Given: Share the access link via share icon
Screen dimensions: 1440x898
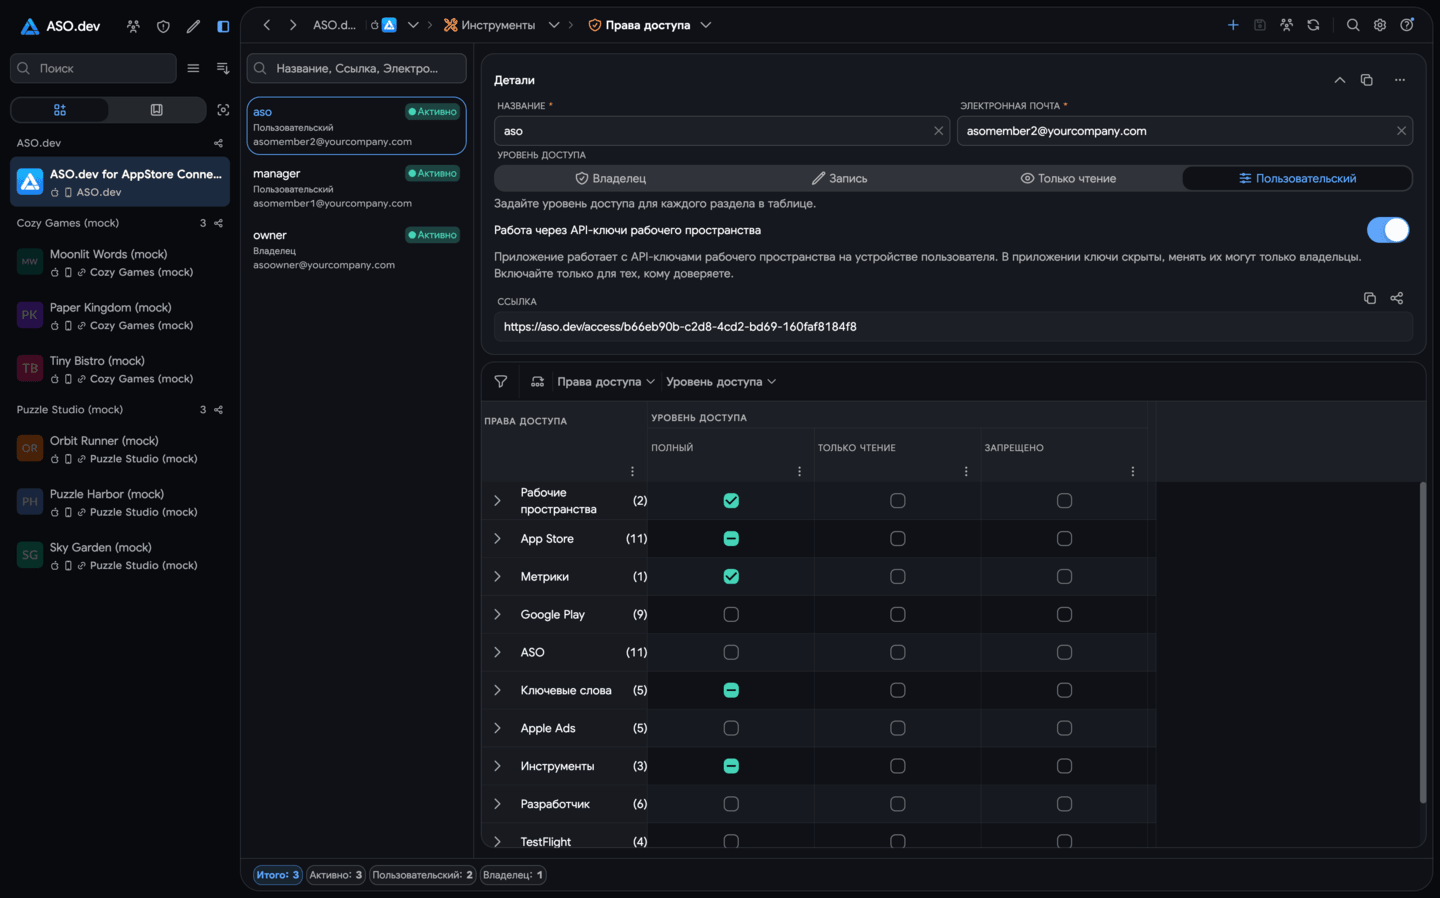Looking at the screenshot, I should tap(1397, 298).
